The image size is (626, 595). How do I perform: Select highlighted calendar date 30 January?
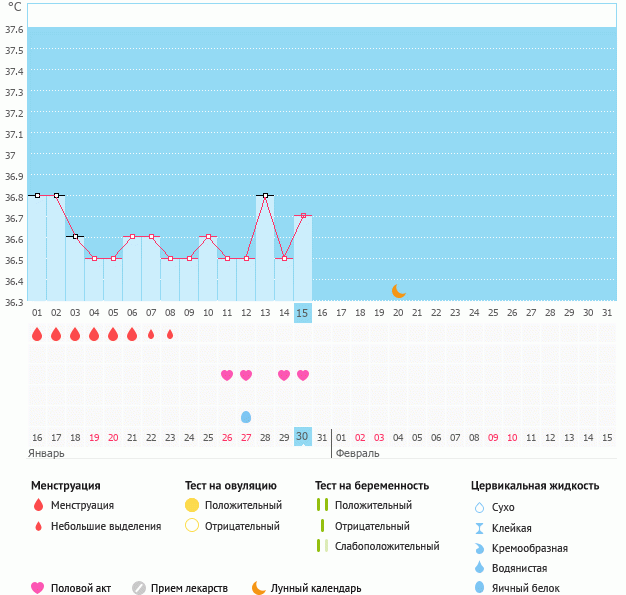coord(303,437)
